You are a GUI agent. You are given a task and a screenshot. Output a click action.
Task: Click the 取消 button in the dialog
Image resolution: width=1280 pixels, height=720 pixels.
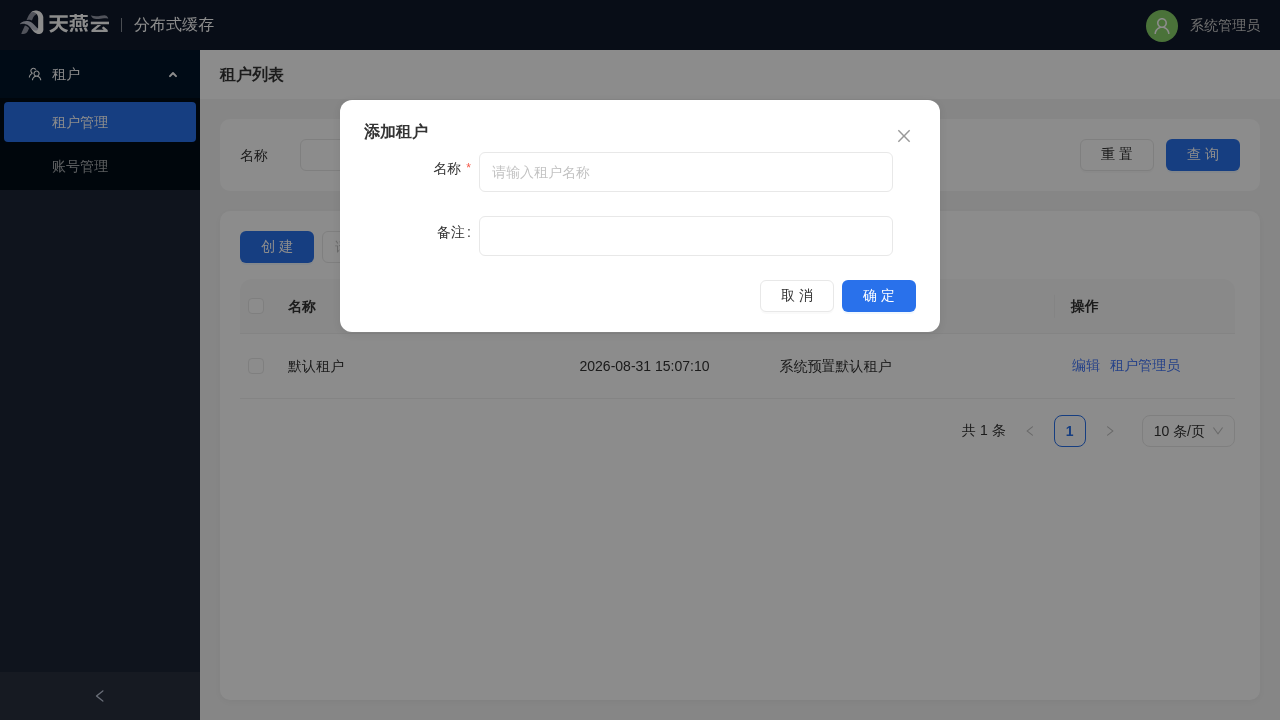click(797, 296)
